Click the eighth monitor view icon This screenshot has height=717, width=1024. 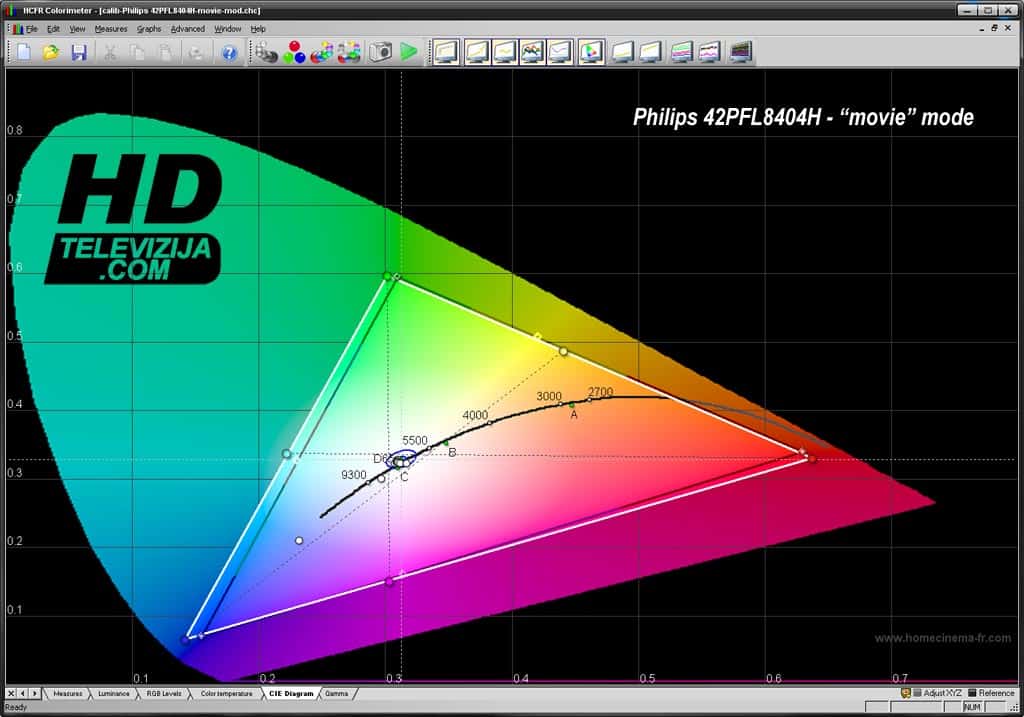(x=650, y=52)
